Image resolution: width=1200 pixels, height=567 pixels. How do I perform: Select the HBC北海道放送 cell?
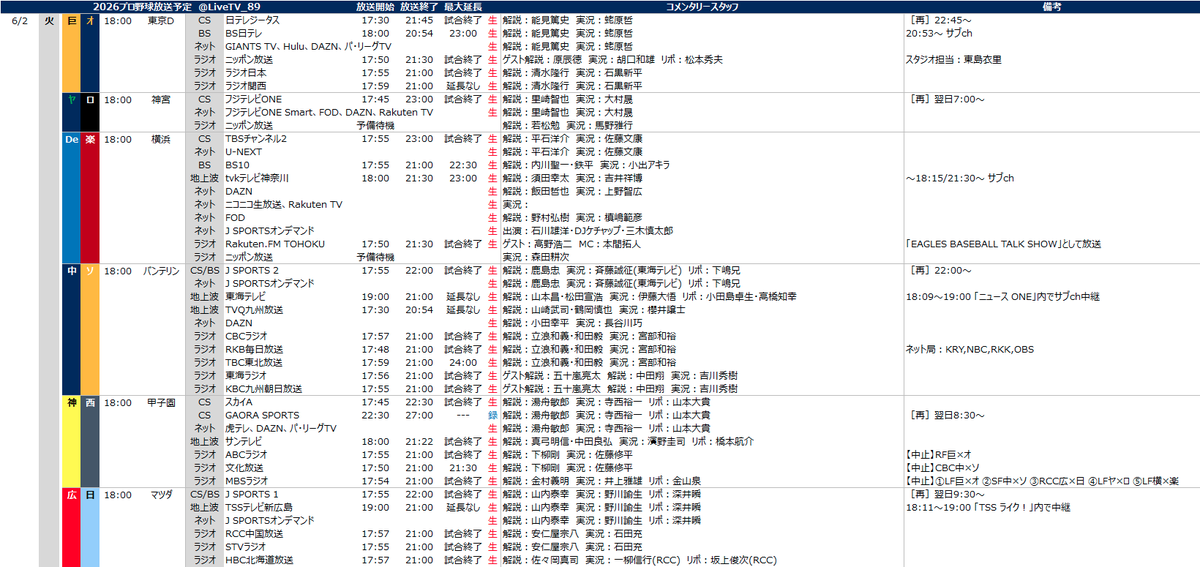(x=260, y=560)
